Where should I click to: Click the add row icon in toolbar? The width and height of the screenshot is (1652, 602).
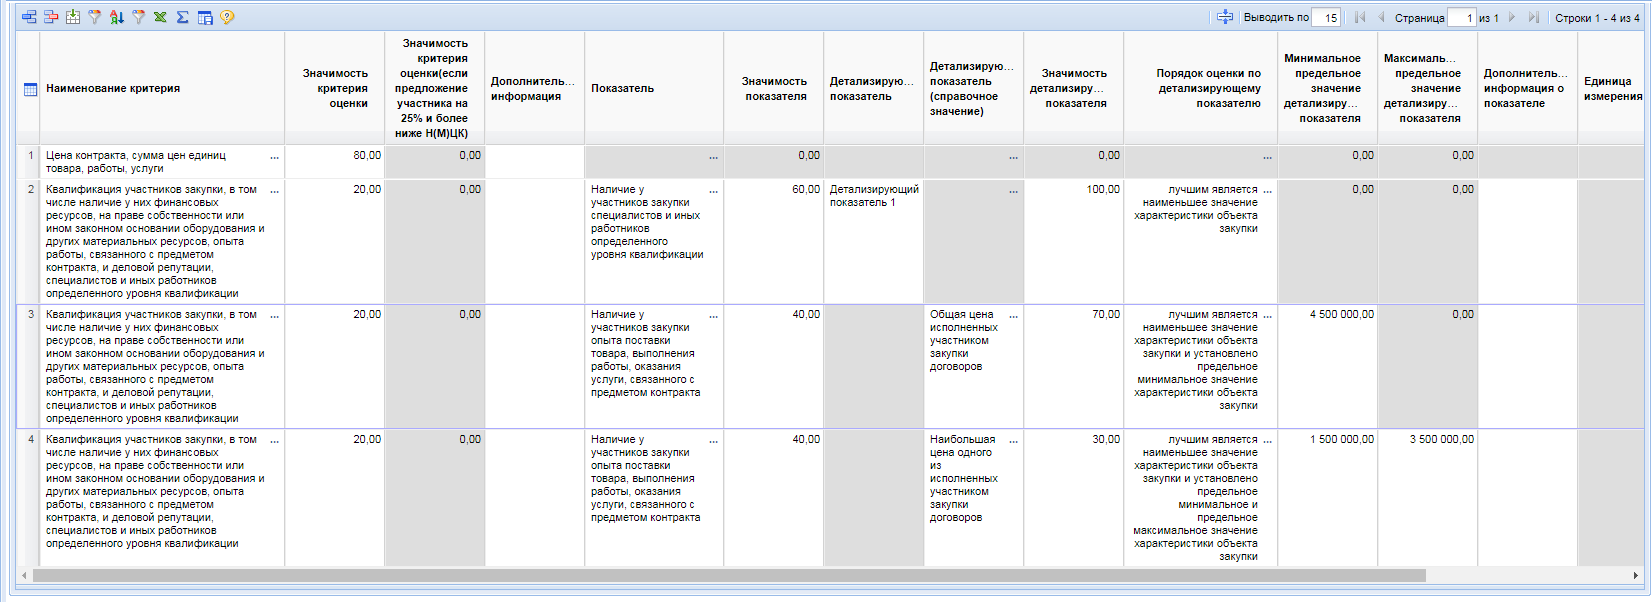coord(28,17)
